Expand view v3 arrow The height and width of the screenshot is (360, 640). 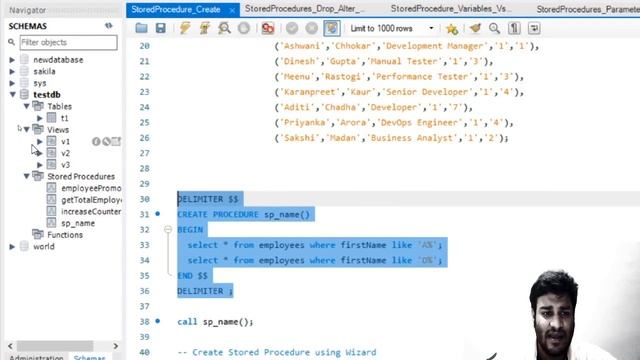(x=40, y=165)
